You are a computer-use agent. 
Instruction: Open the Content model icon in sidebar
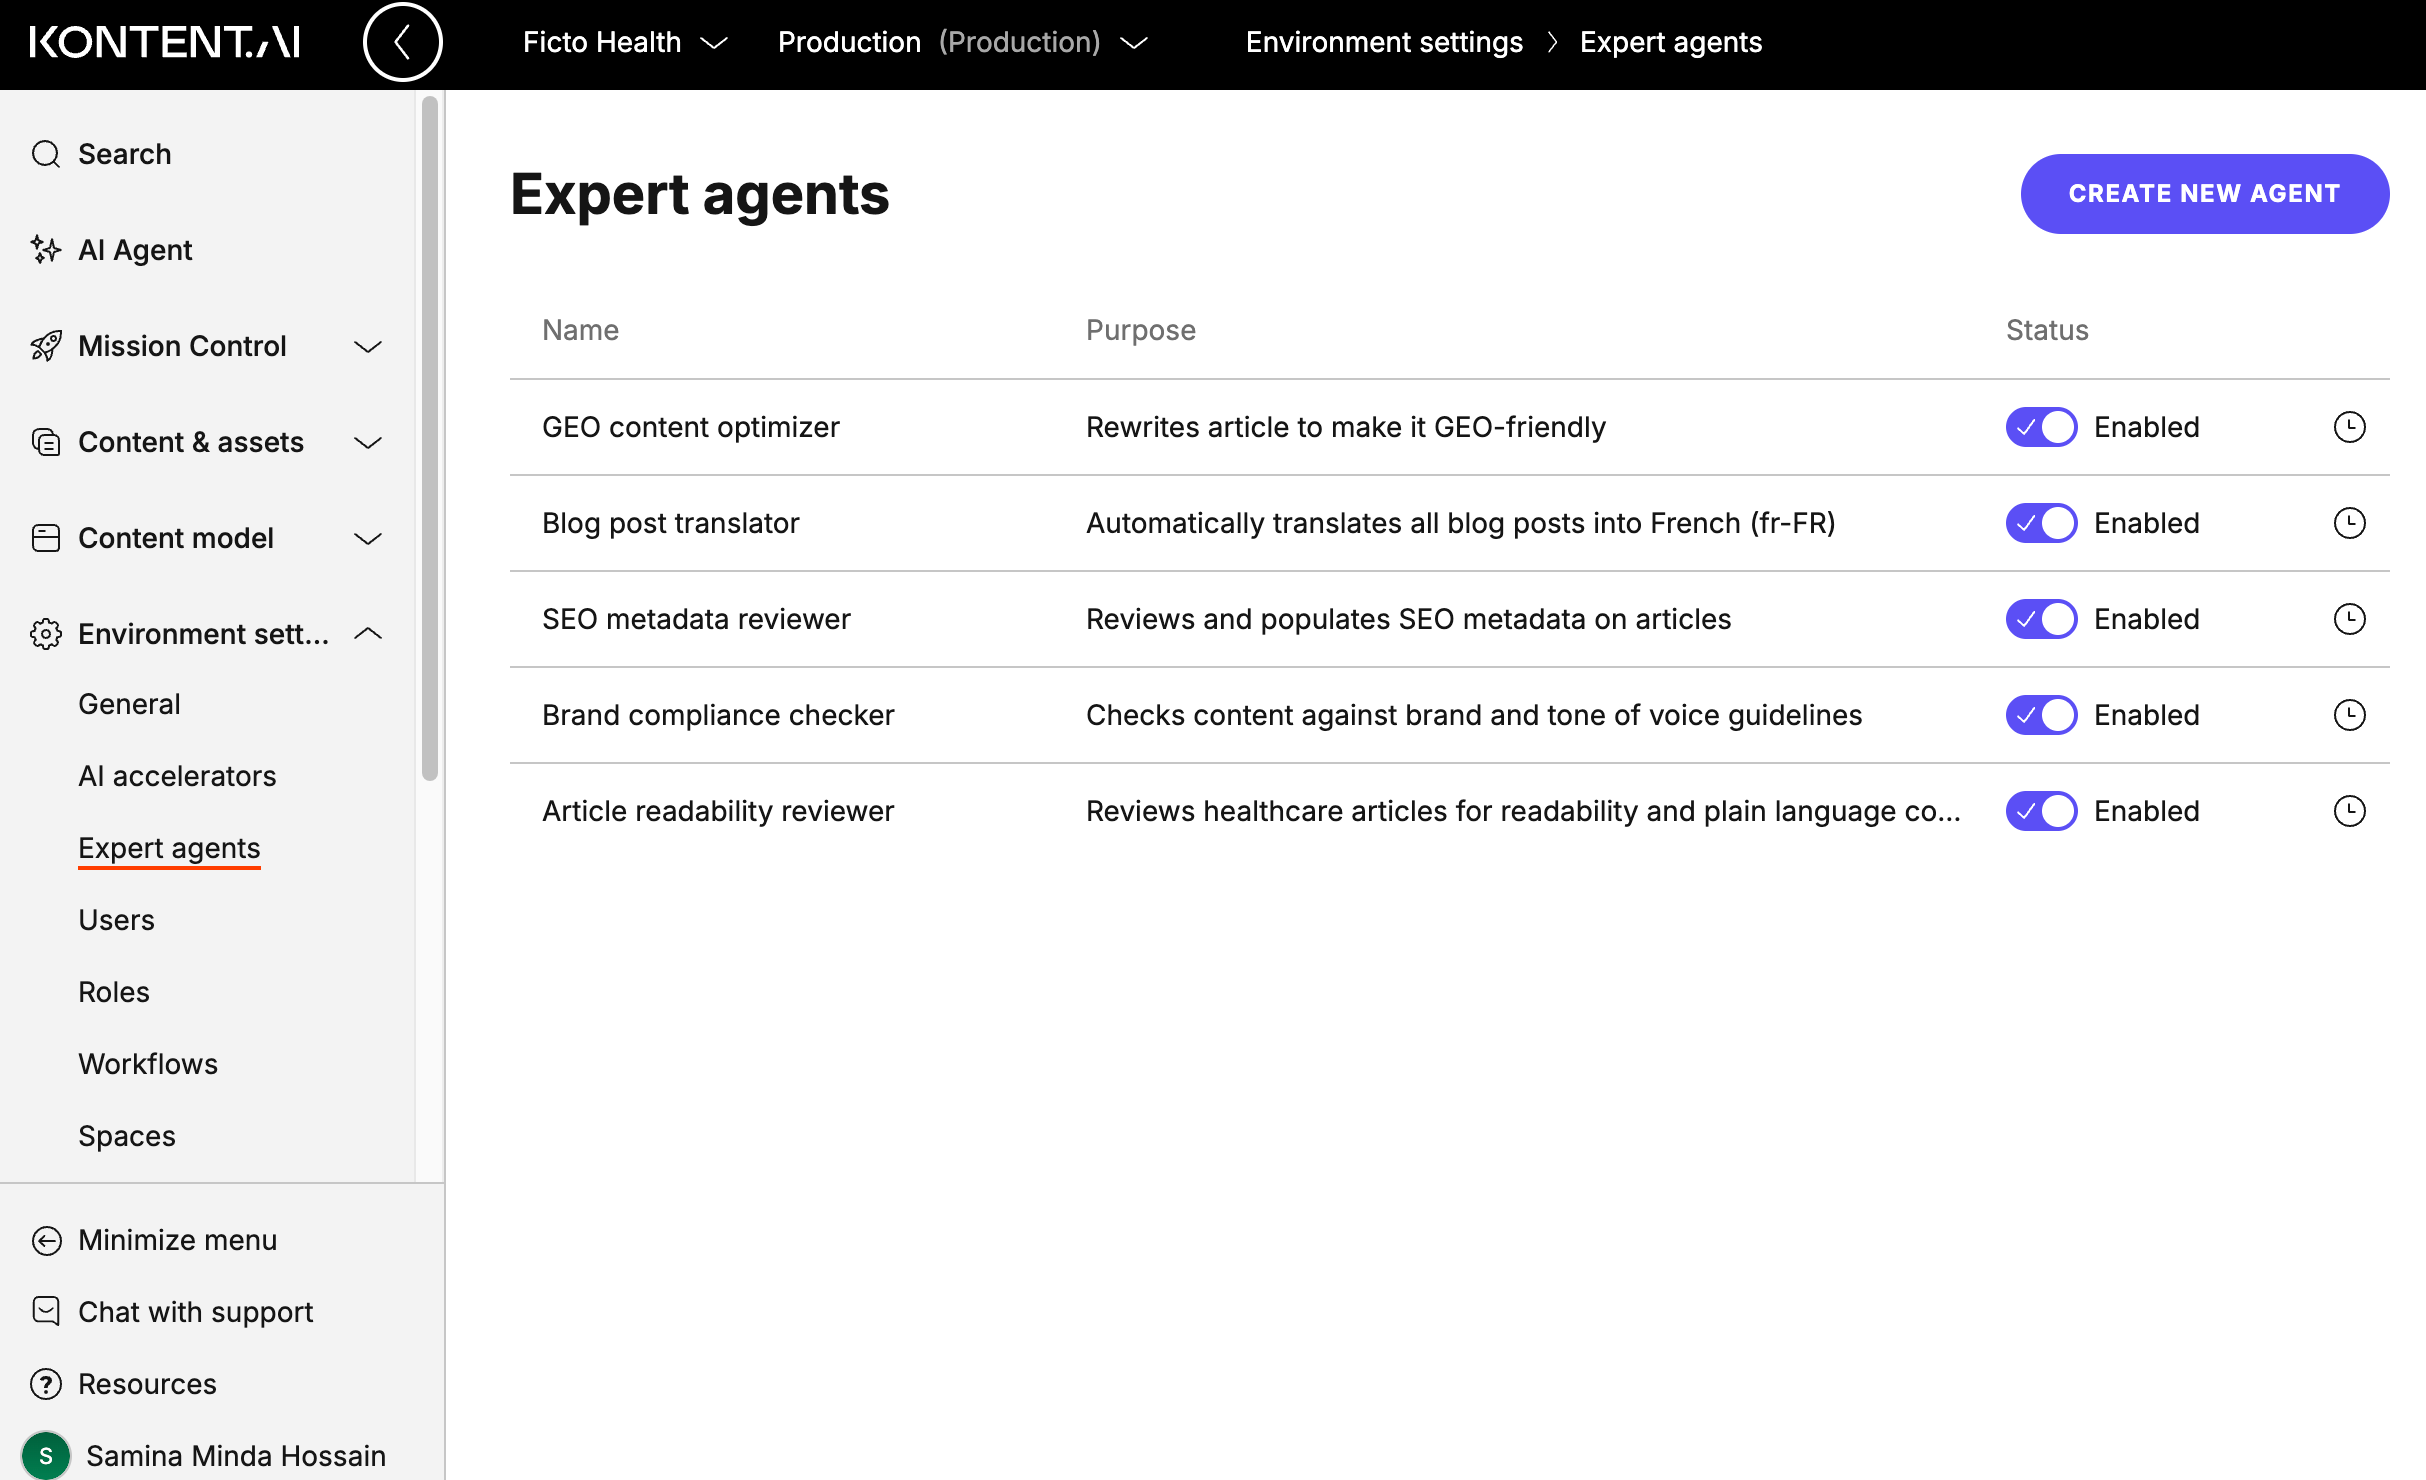[x=45, y=537]
